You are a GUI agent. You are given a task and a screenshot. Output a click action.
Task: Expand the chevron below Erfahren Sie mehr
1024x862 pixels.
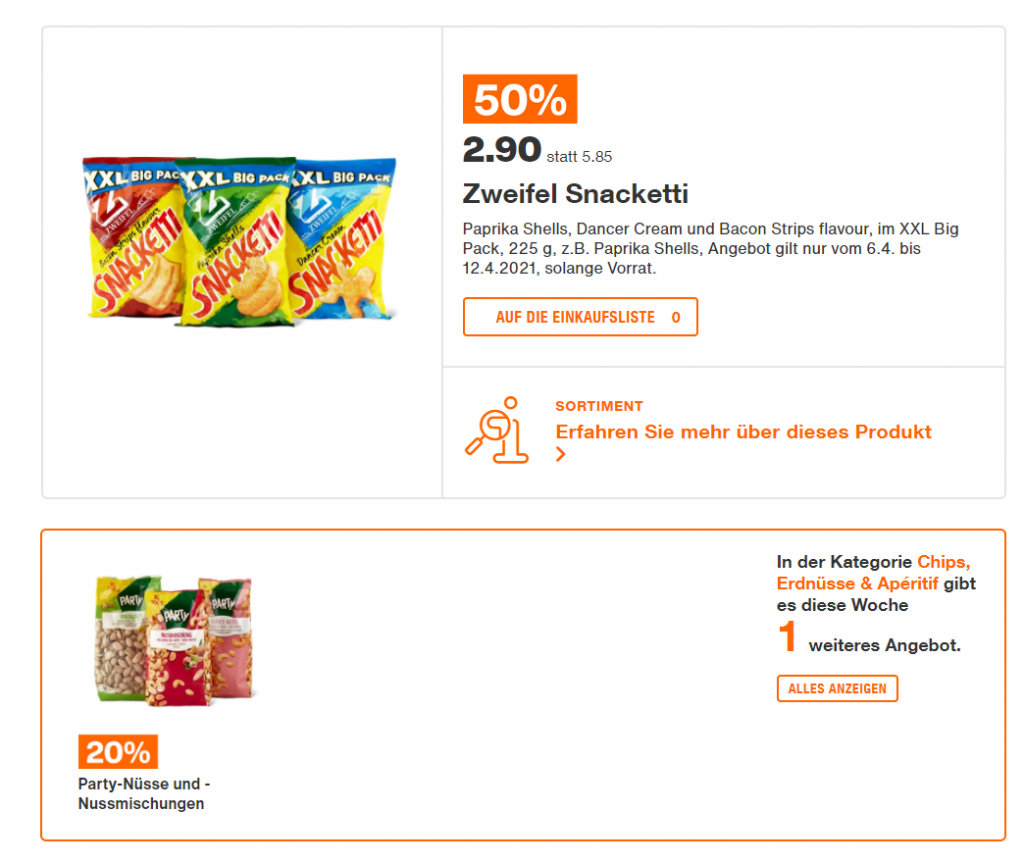[x=561, y=455]
